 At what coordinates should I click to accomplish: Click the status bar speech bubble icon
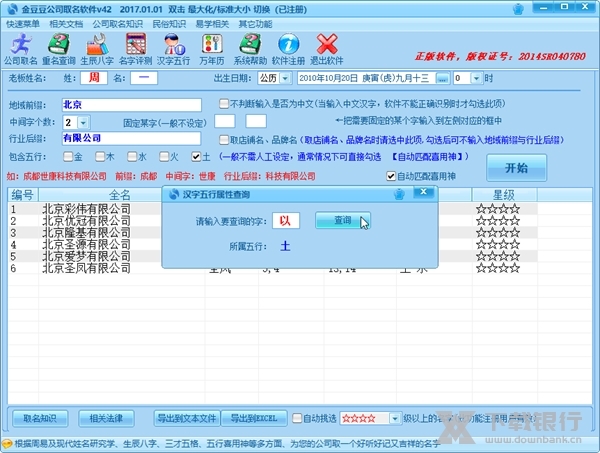click(x=7, y=444)
